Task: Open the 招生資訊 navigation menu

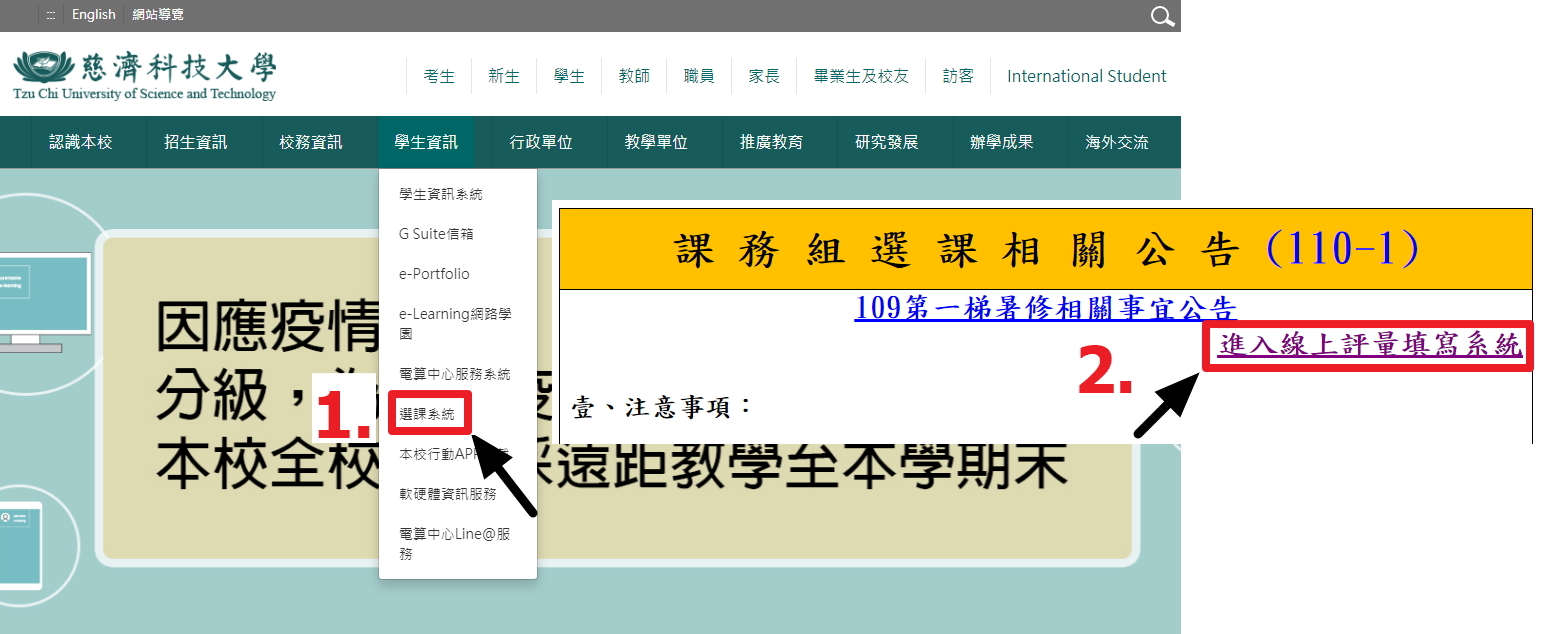Action: point(196,142)
